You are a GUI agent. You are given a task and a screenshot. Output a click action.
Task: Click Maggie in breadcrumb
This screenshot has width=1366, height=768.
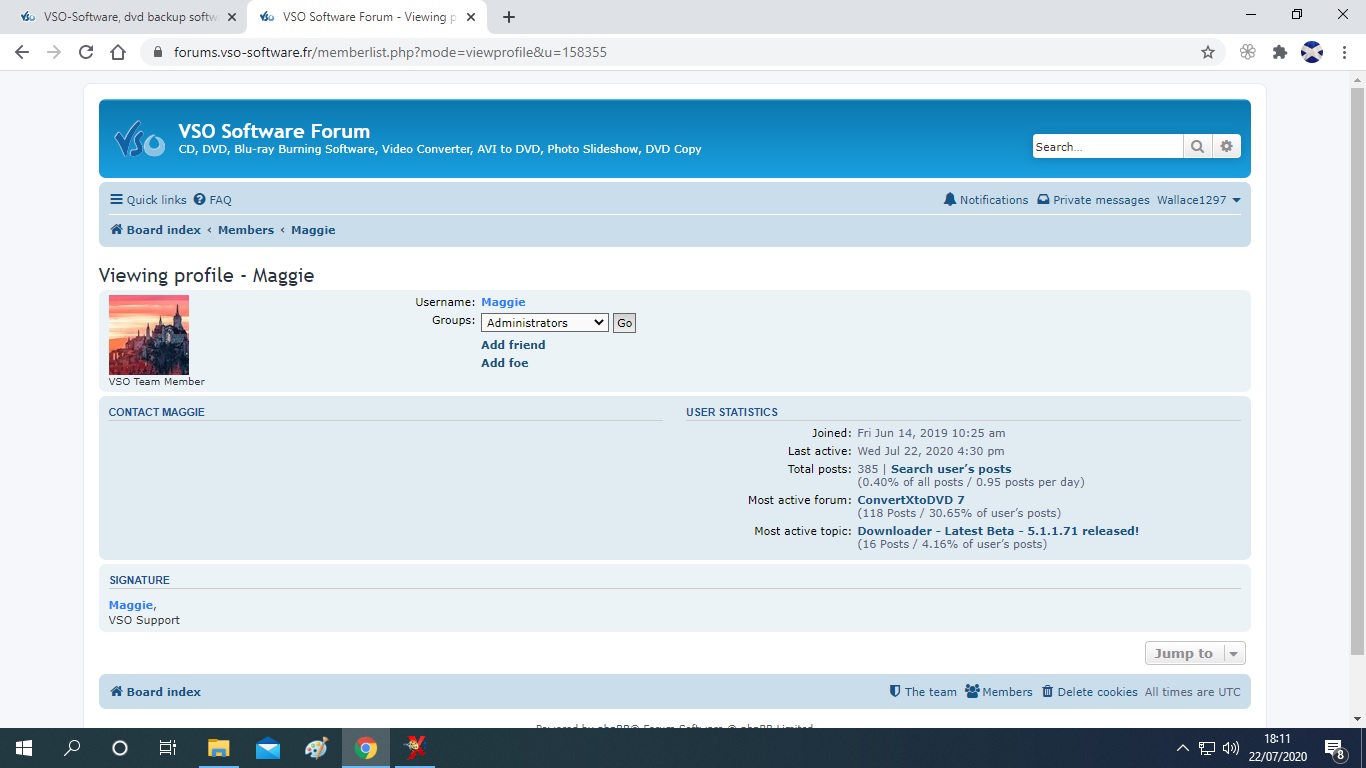[x=313, y=230]
